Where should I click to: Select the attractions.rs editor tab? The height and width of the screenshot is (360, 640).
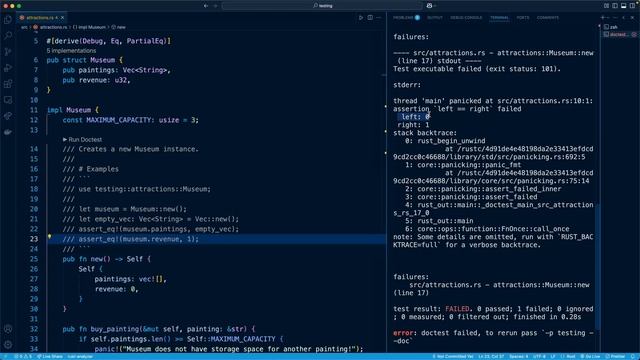coord(42,18)
